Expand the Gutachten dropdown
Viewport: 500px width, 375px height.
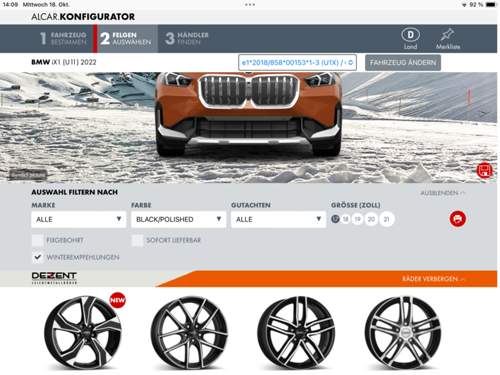tap(278, 219)
